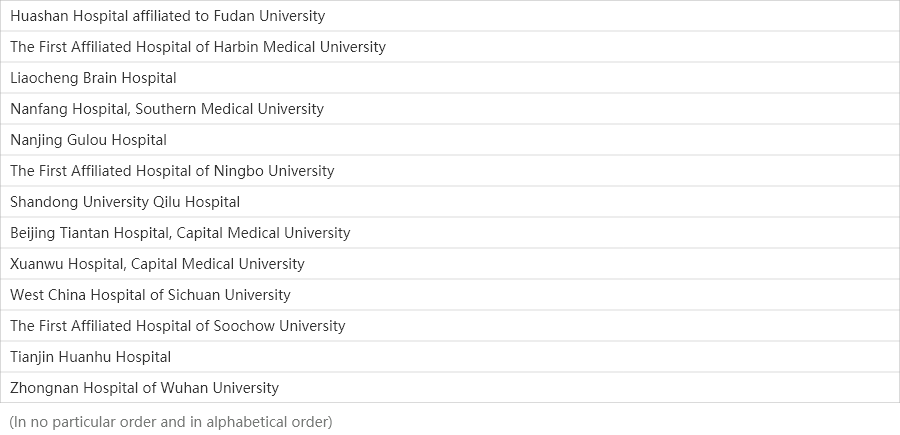
Task: Click Shandong University Qilu Hospital entry
Action: click(125, 202)
